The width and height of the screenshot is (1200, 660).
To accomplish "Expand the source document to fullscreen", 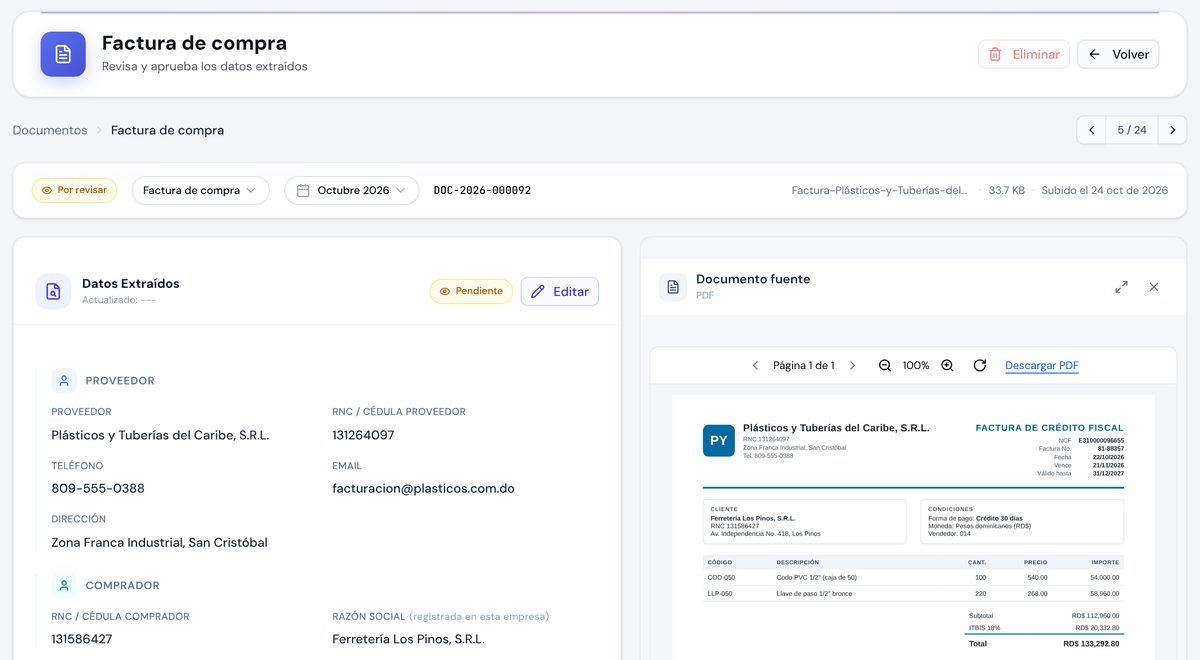I will [1121, 287].
